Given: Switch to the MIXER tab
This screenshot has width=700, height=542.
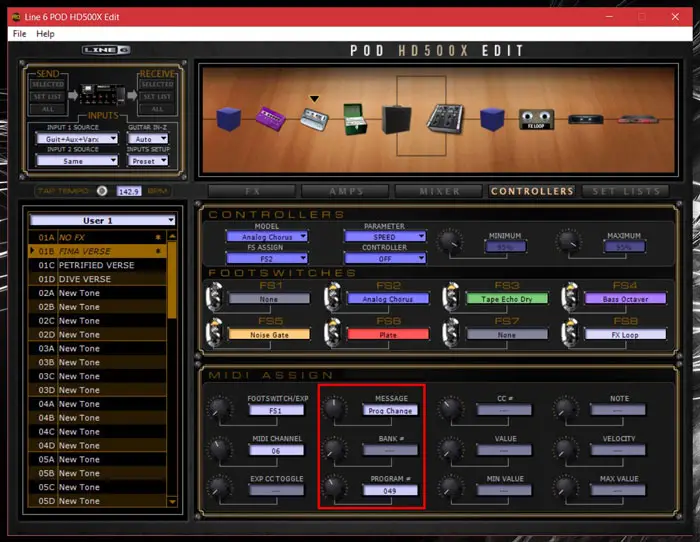Looking at the screenshot, I should (x=439, y=191).
